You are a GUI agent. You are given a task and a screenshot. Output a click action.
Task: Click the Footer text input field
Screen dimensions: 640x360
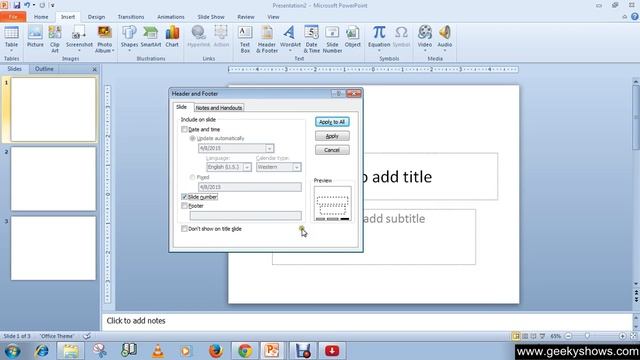pos(246,216)
